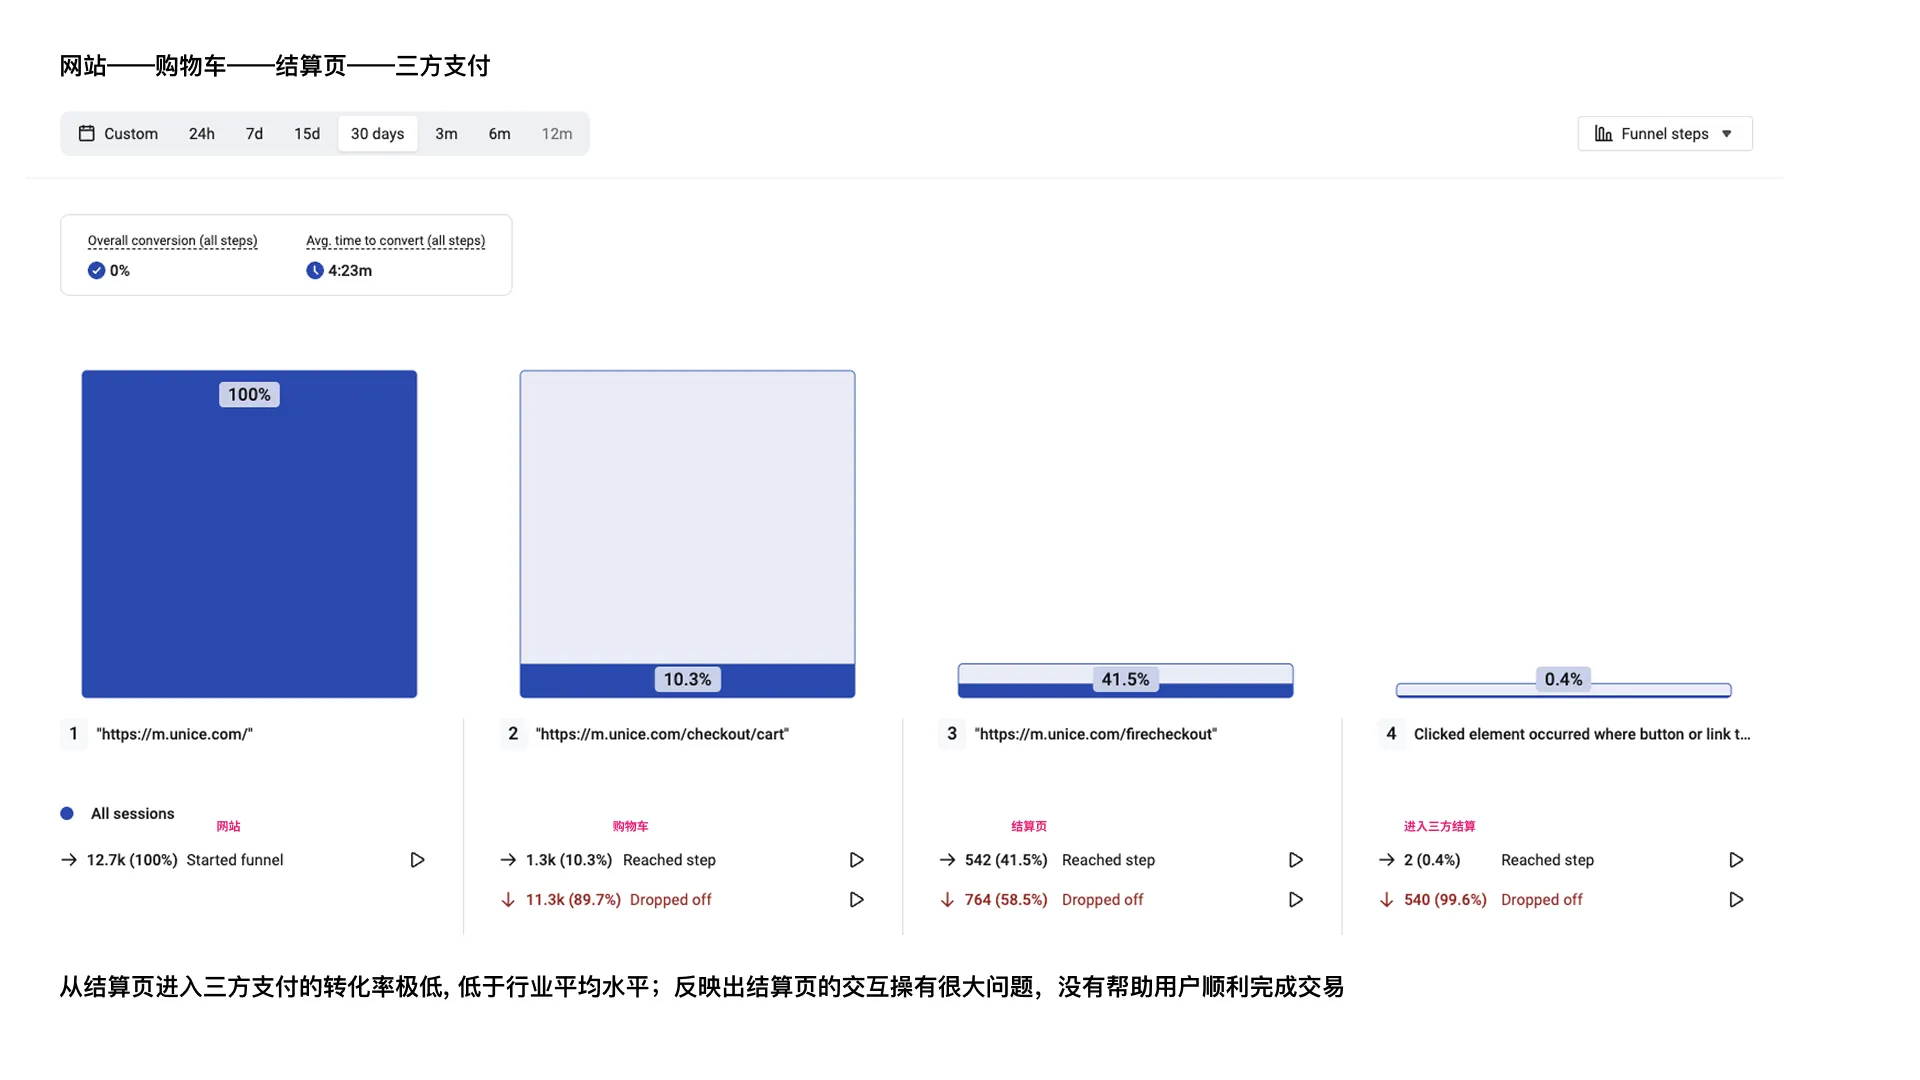Click the pink 进入三方结算 annotation label
This screenshot has height=1080, width=1920.
point(1440,827)
